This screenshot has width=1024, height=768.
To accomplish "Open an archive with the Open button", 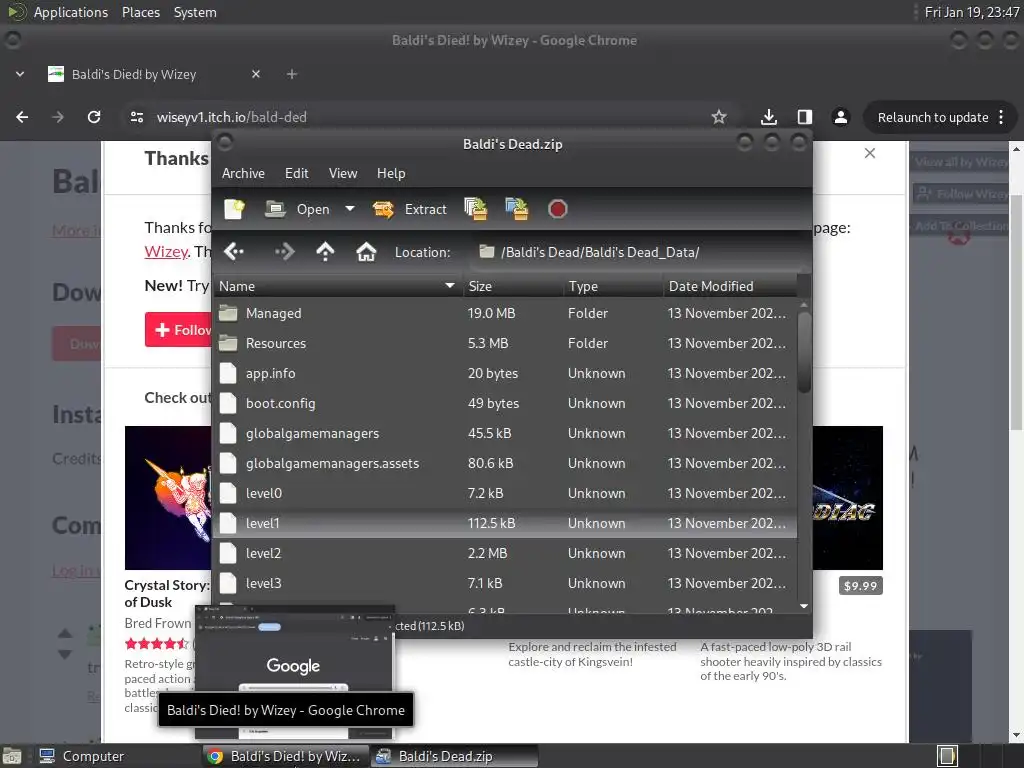I will 298,209.
